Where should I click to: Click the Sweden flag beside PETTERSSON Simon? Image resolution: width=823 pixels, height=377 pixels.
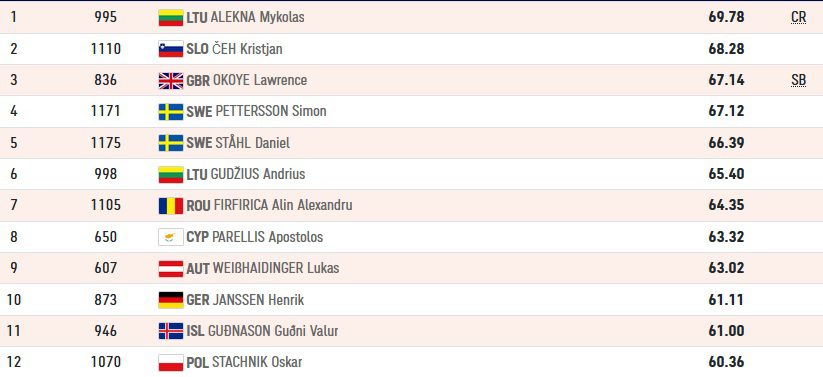pyautogui.click(x=171, y=111)
